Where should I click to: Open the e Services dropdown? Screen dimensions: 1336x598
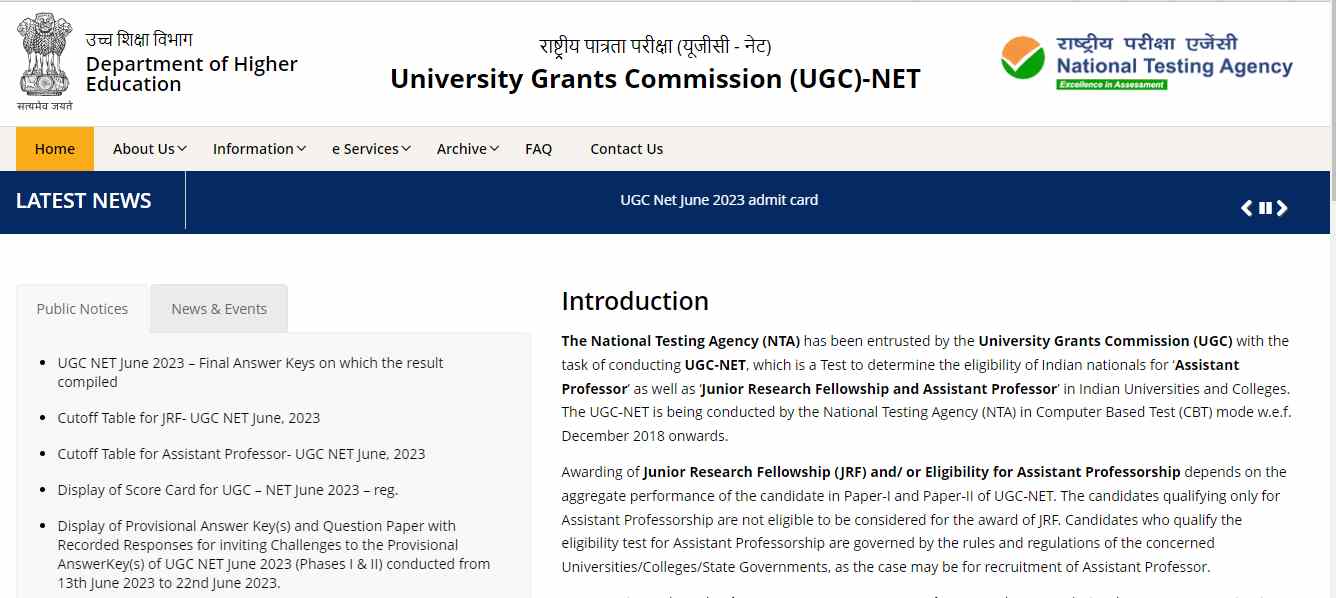pos(371,149)
